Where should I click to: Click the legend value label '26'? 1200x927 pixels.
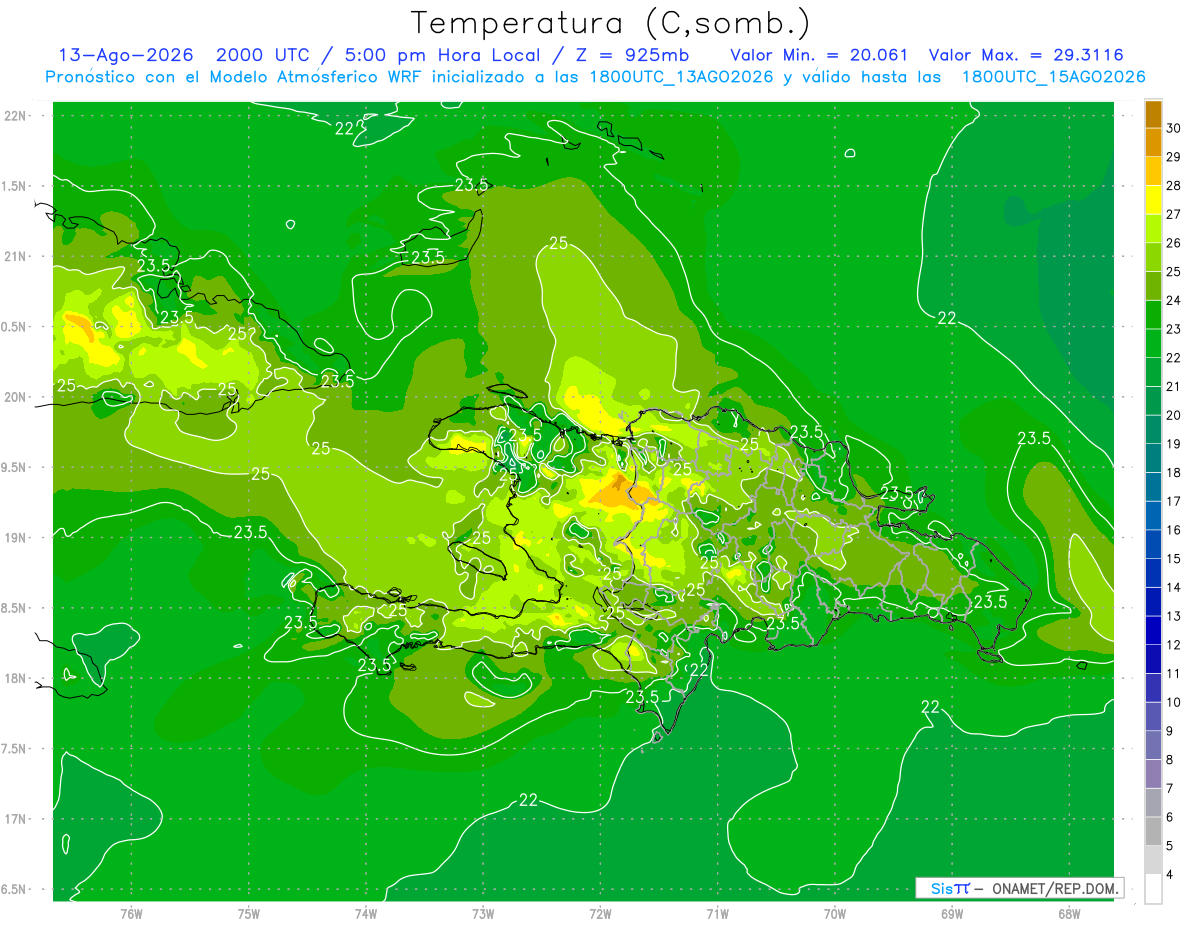pos(1174,243)
